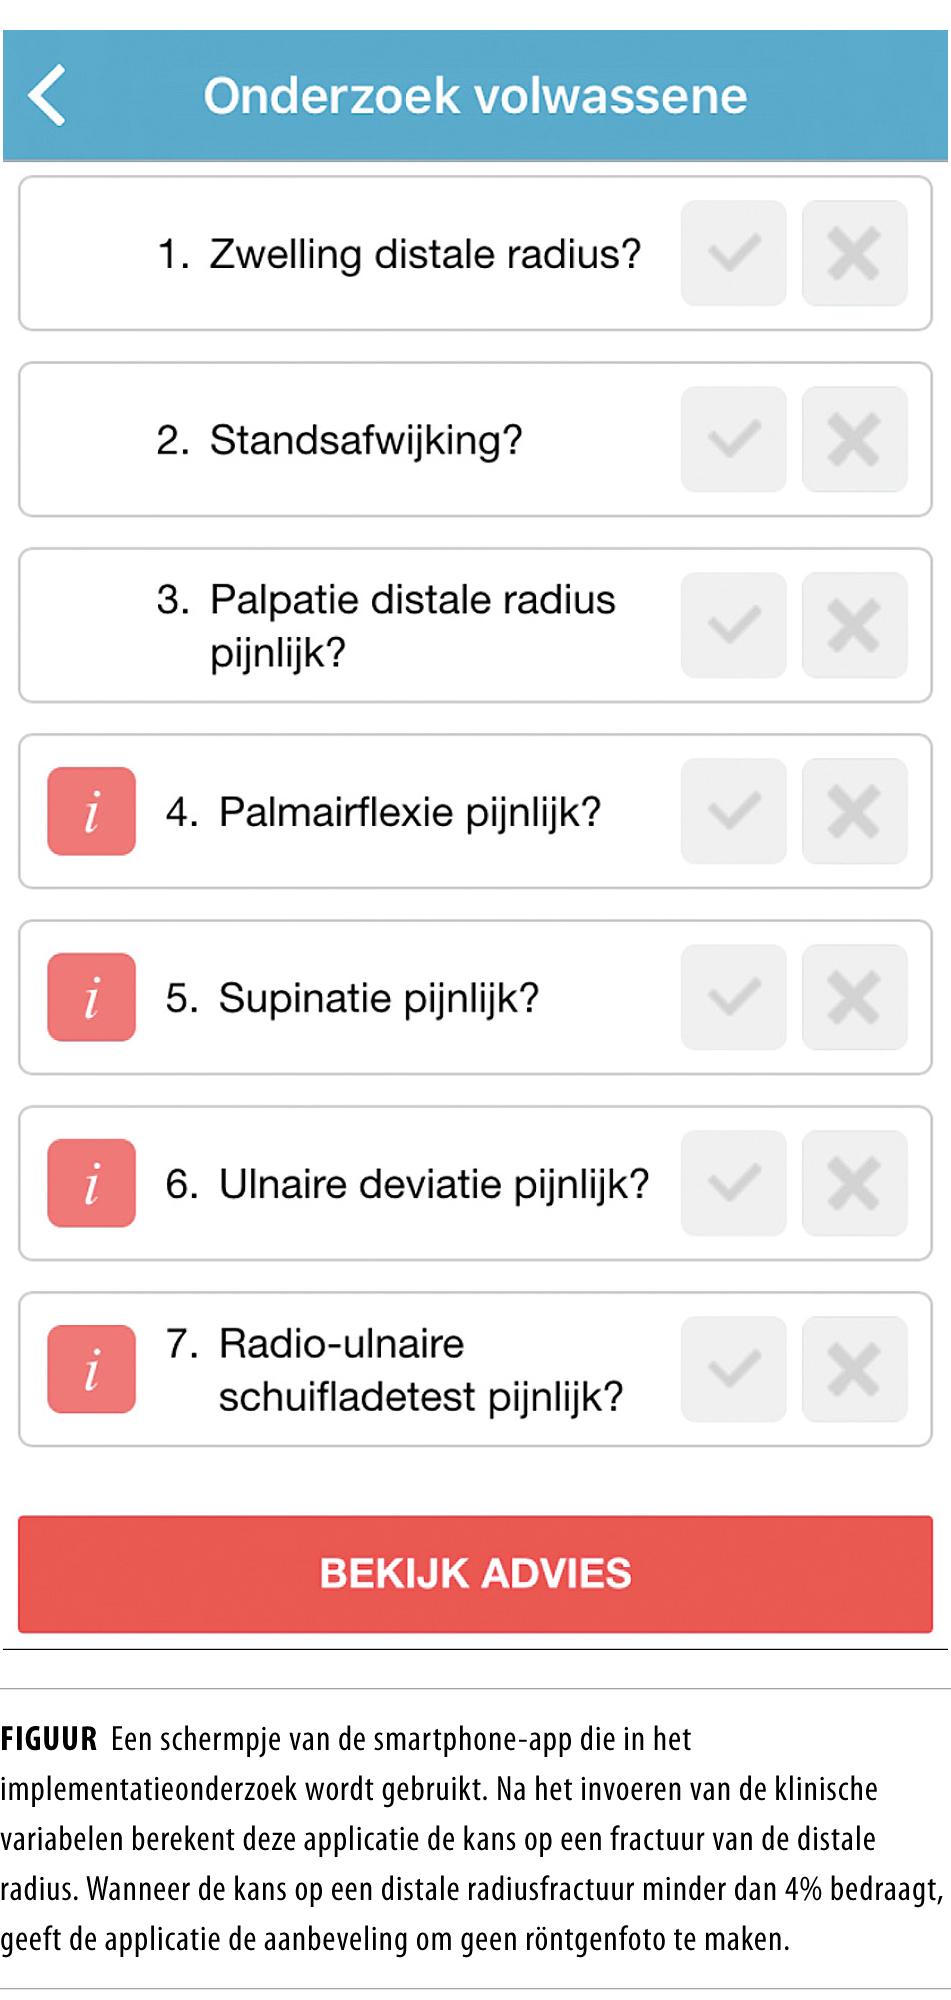Choose no for Palmairflexie pijnlijk
951x2000 pixels.
(854, 811)
